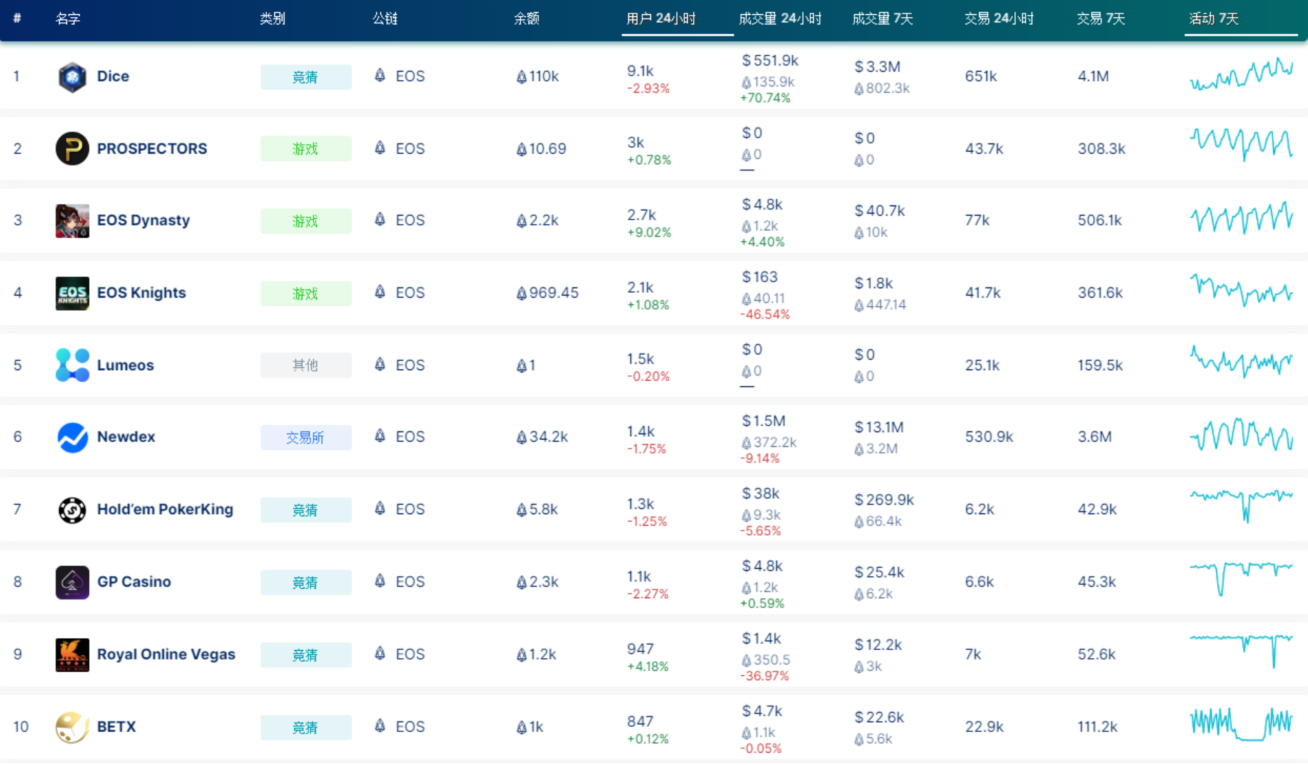The image size is (1308, 765).
Task: Click the 111.2k 7-day transactions for BETX
Action: pos(1098,727)
